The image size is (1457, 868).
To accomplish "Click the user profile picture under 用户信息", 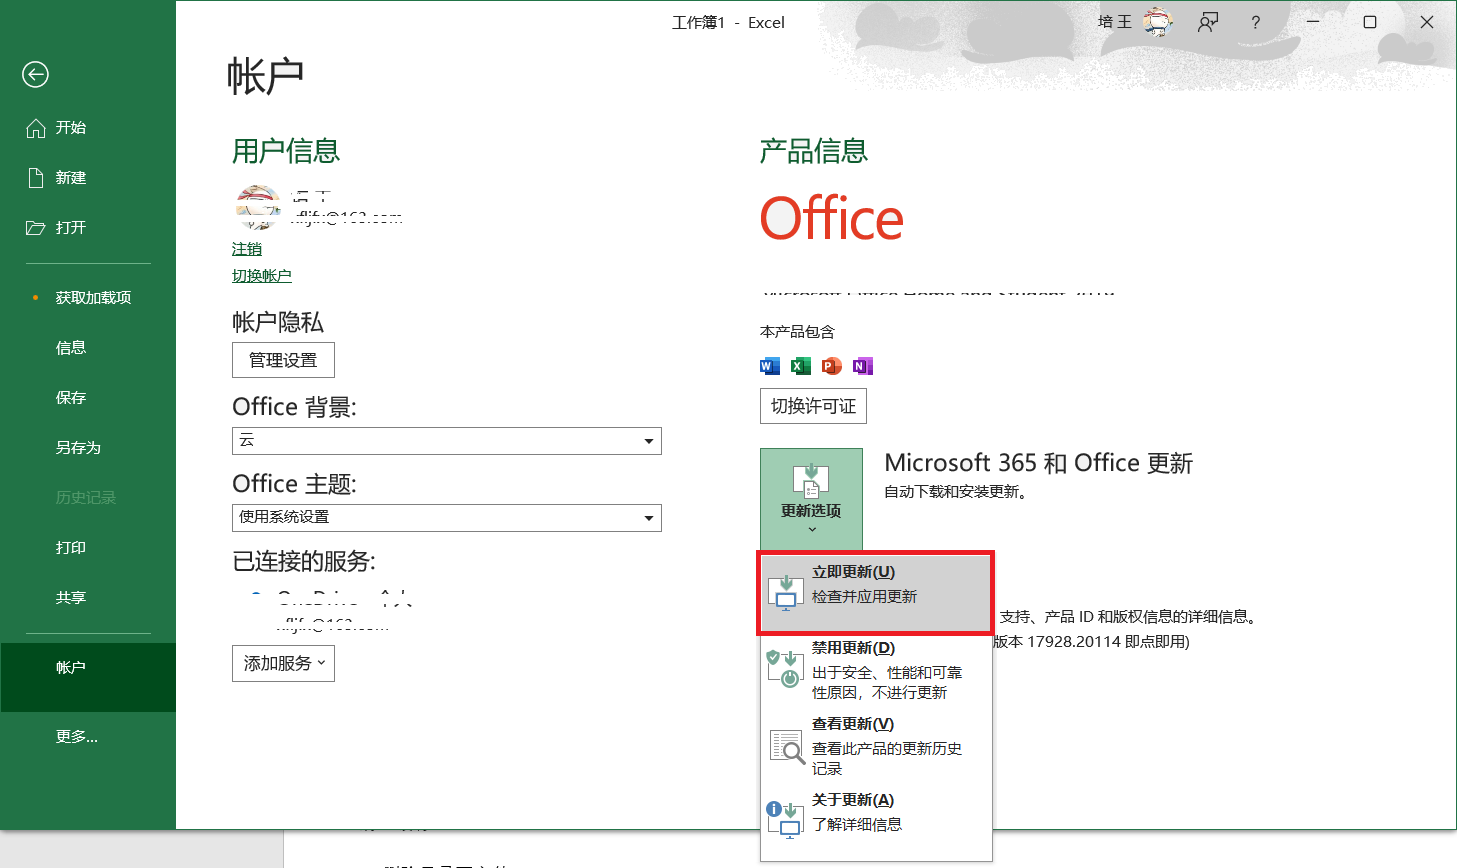I will pyautogui.click(x=258, y=207).
